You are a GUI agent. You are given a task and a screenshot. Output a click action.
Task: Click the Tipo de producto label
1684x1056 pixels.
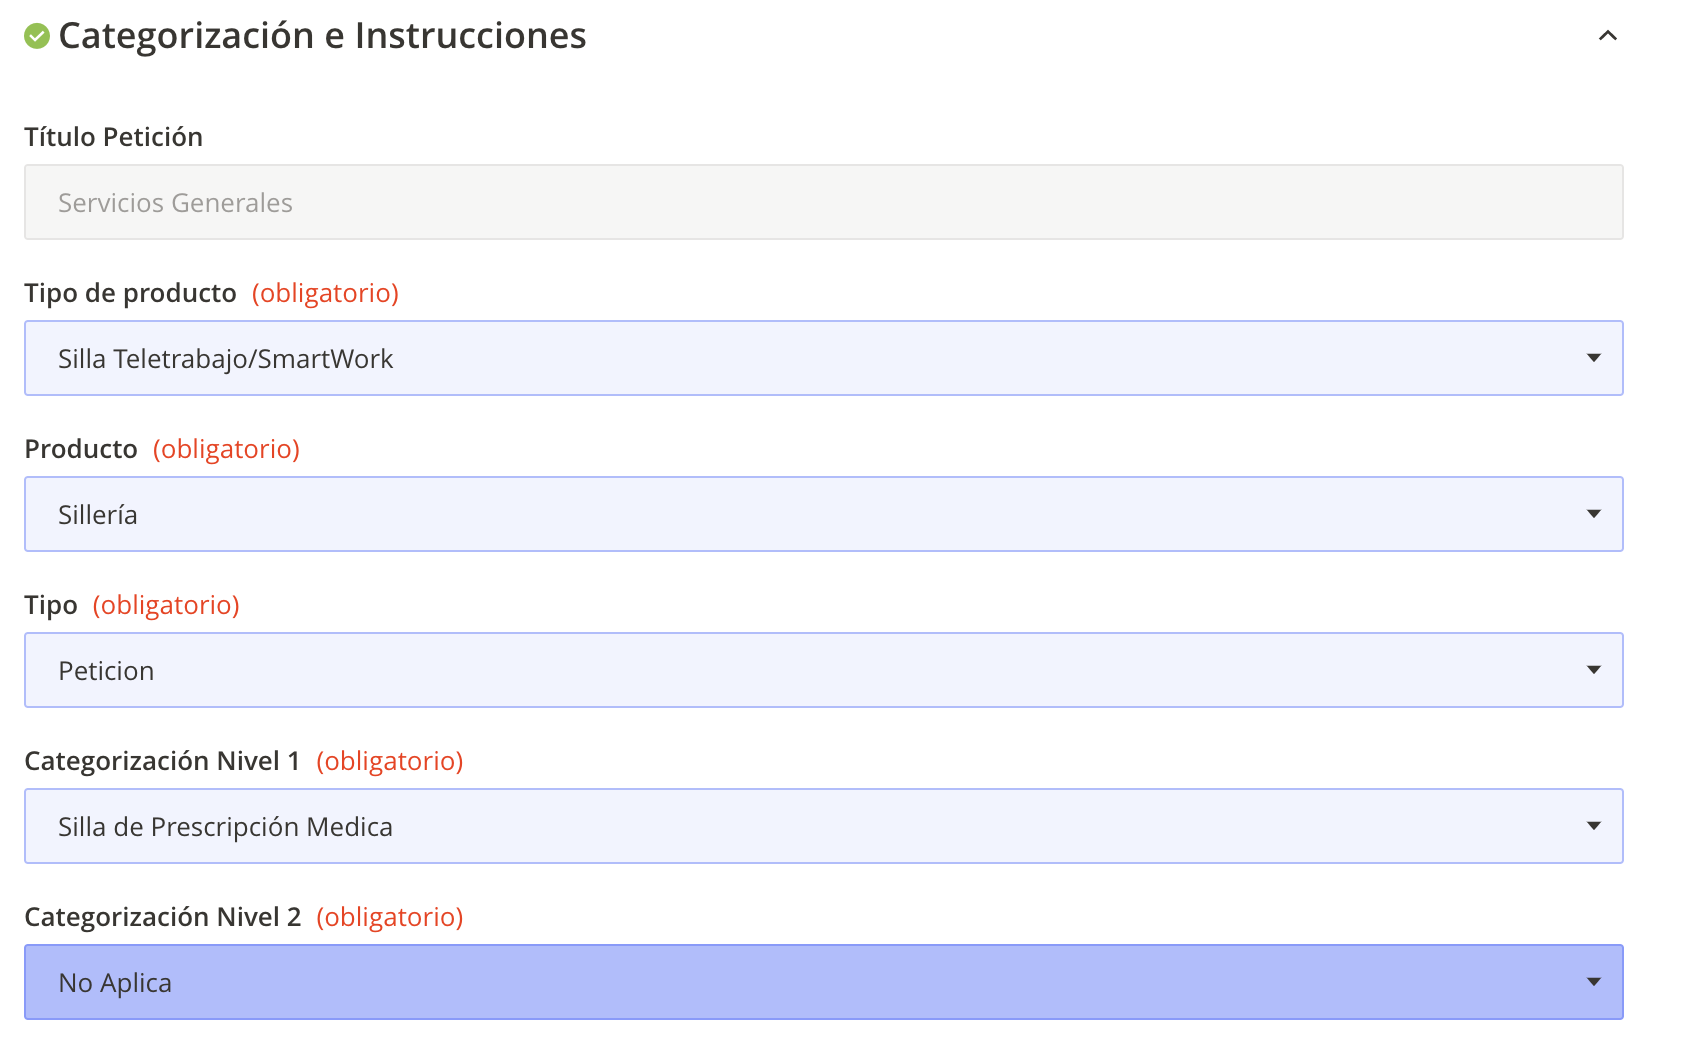[x=130, y=293]
